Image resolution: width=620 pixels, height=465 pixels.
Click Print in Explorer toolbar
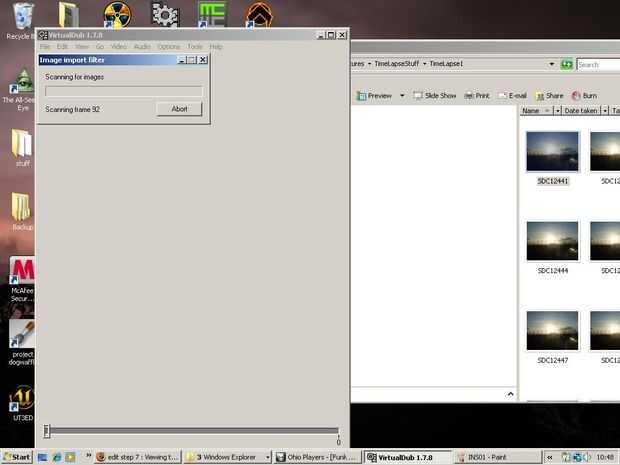(x=477, y=96)
